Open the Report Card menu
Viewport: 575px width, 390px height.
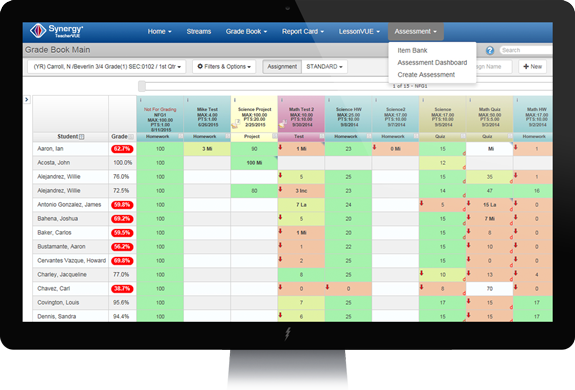(x=303, y=32)
